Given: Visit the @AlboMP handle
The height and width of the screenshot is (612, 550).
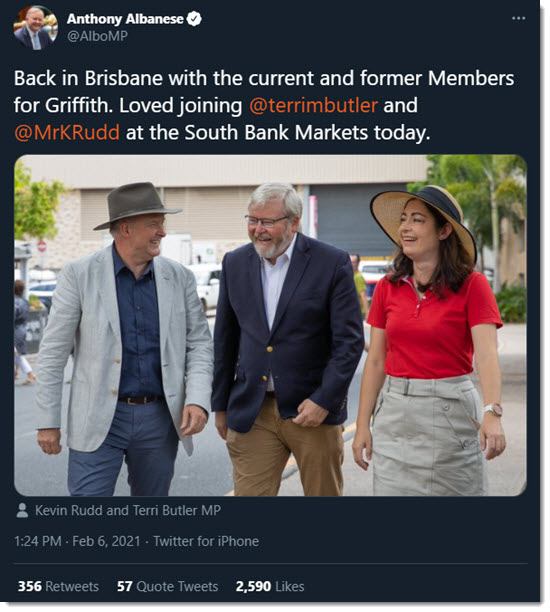Looking at the screenshot, I should 97,36.
